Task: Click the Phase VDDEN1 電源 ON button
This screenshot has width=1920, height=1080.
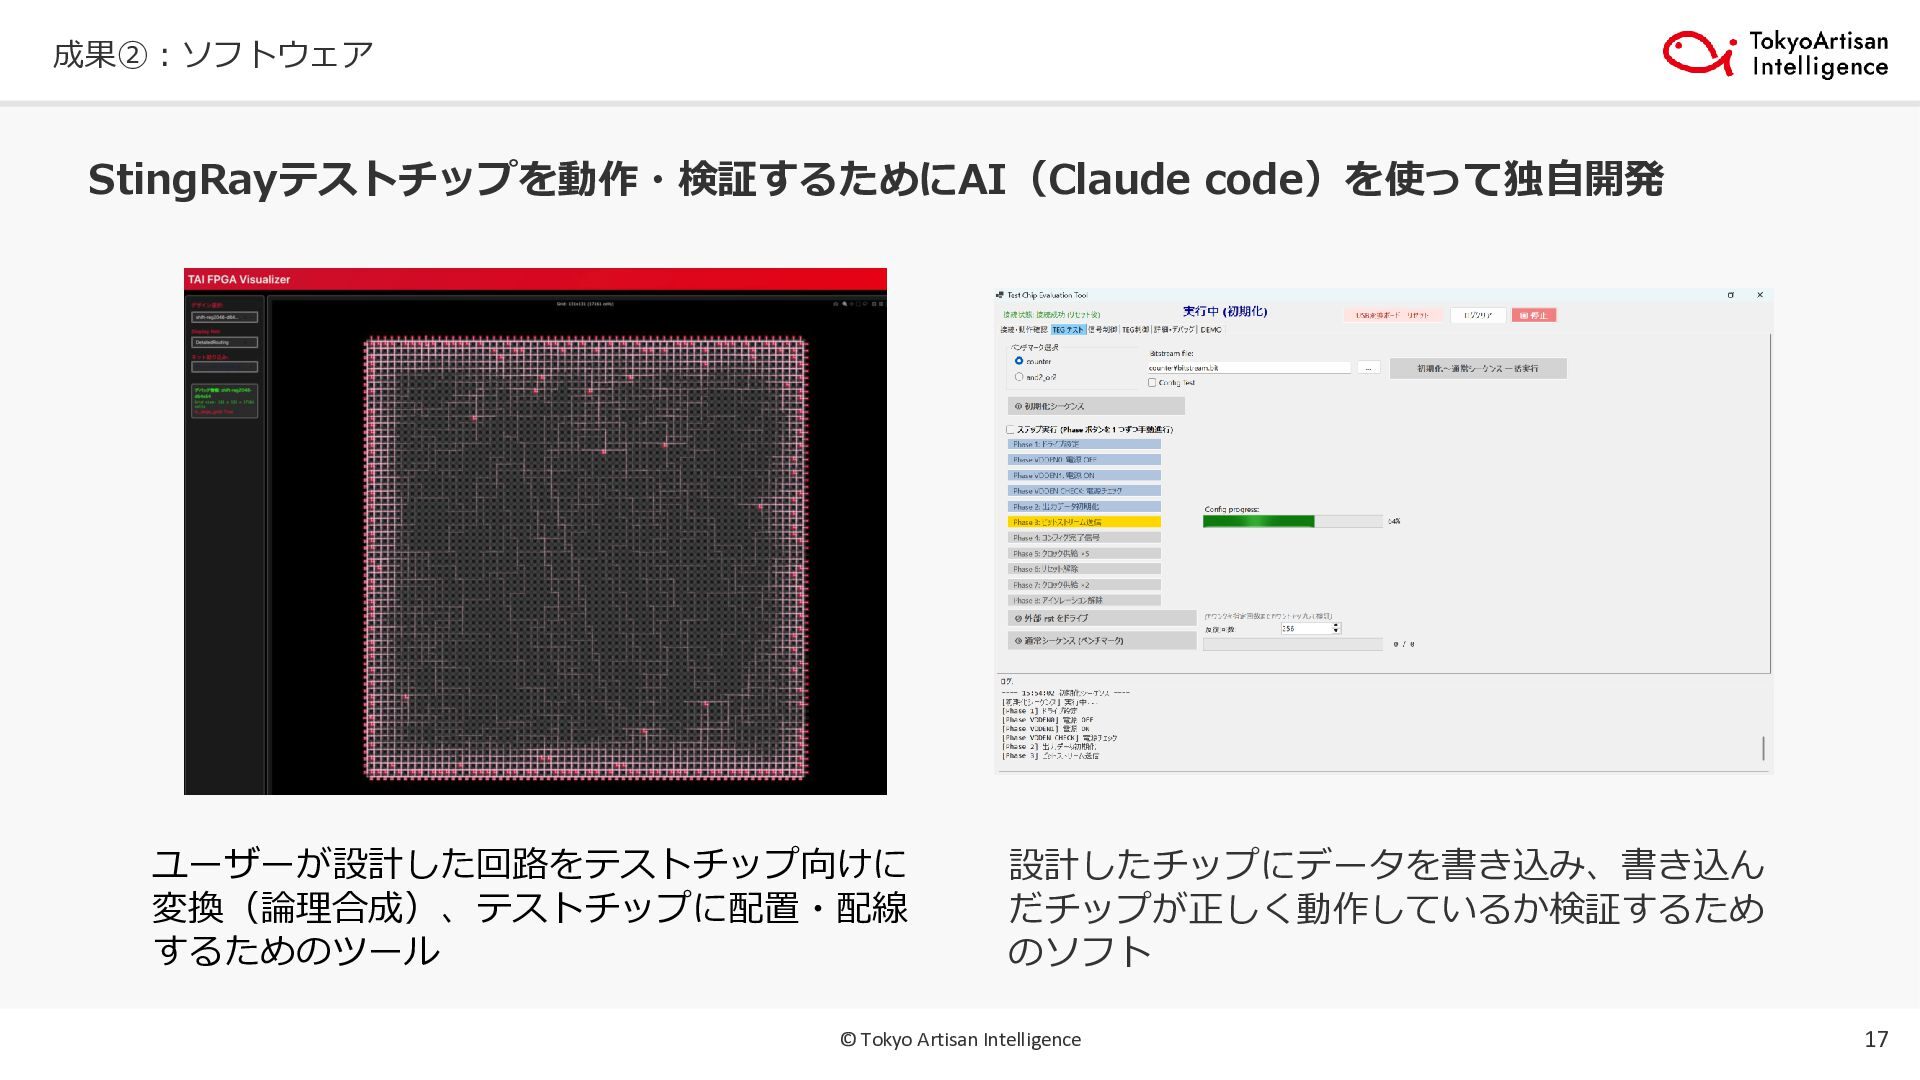Action: 1084,475
